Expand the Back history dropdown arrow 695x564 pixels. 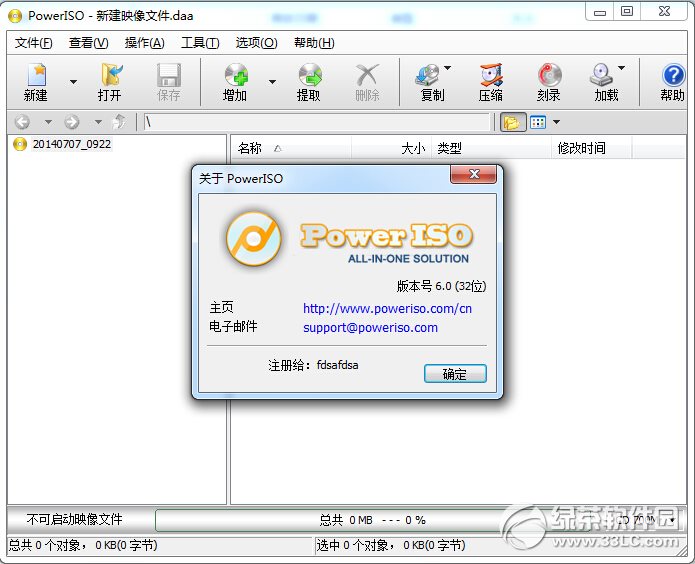(48, 121)
